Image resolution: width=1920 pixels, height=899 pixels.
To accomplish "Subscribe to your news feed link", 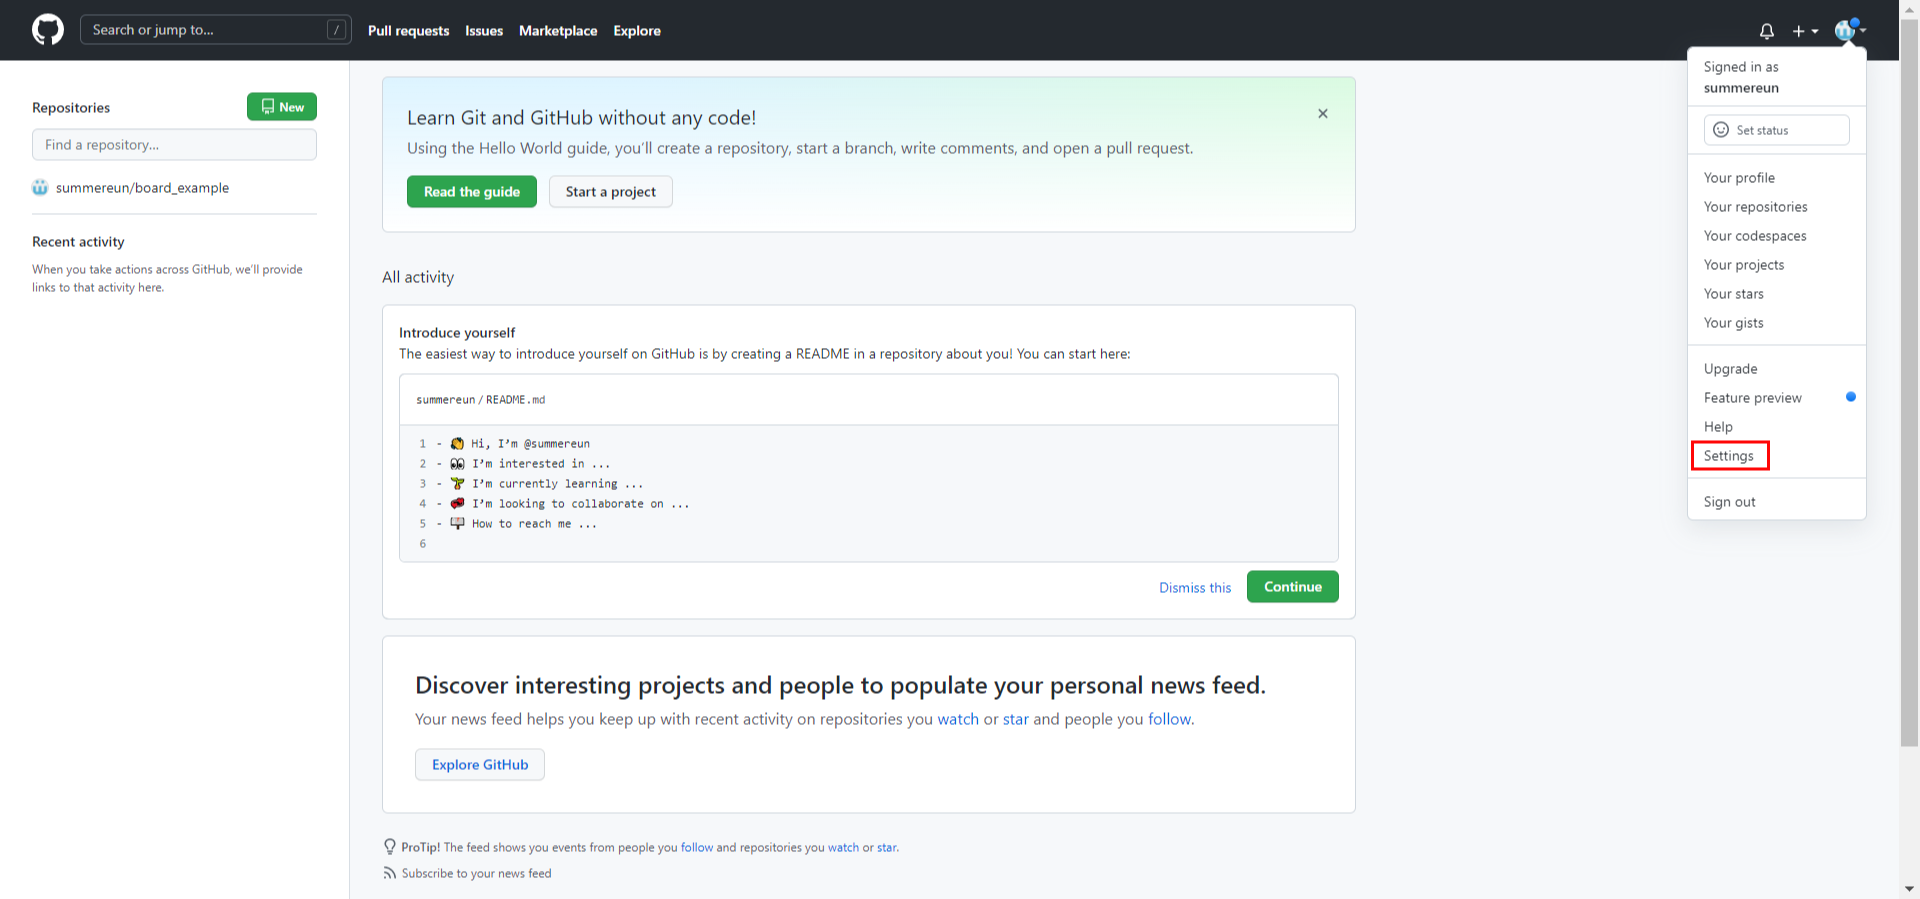I will point(476,874).
